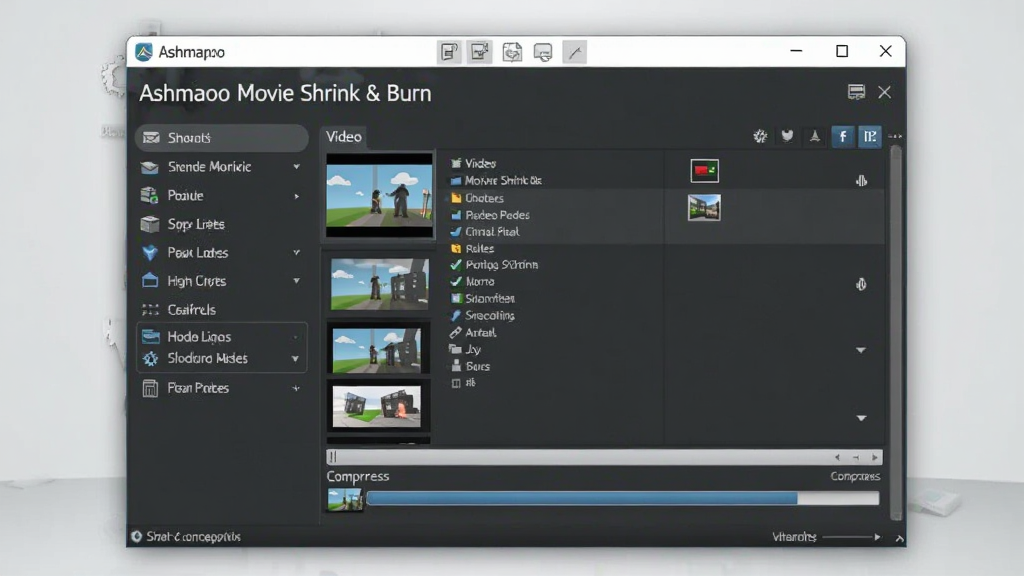Expand the Srende Moriac arrow

[x=296, y=167]
